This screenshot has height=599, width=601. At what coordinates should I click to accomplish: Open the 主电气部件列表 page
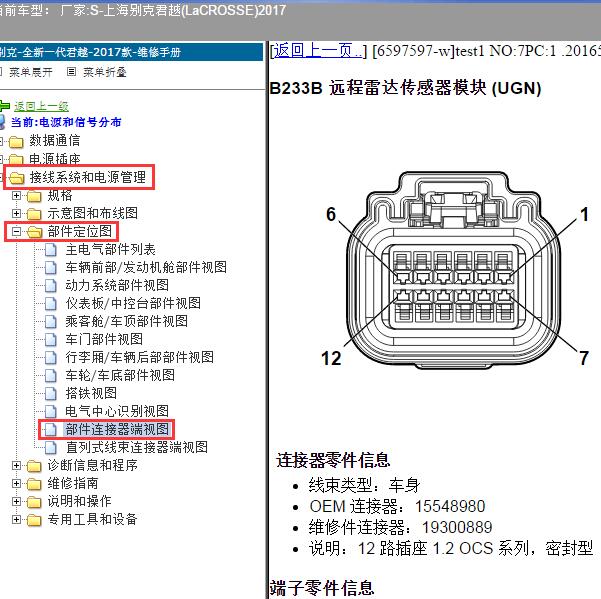click(110, 249)
